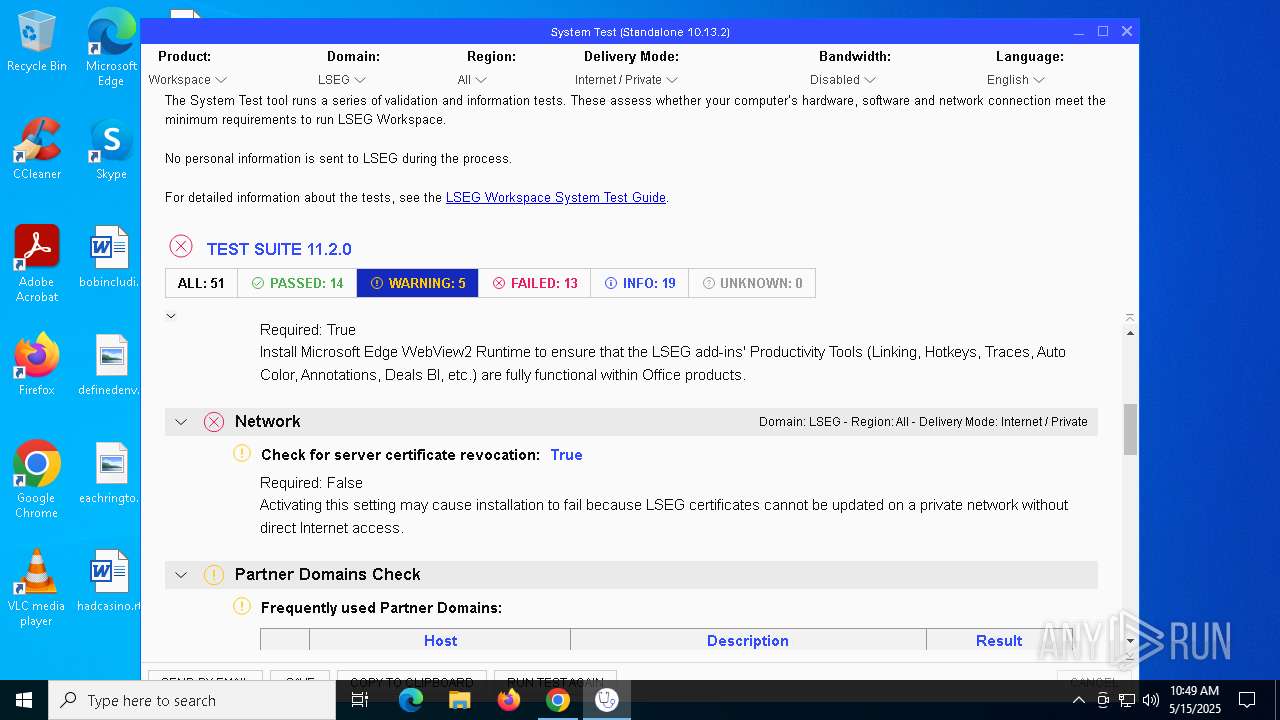Collapse the section chevron above Required: True

pos(171,316)
